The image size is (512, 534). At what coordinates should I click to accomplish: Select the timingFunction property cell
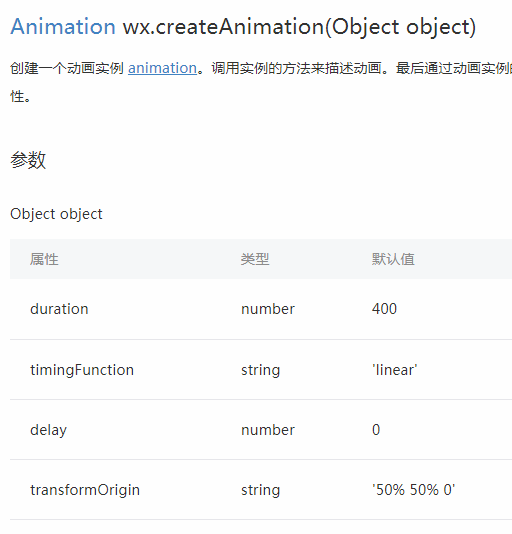(x=82, y=370)
